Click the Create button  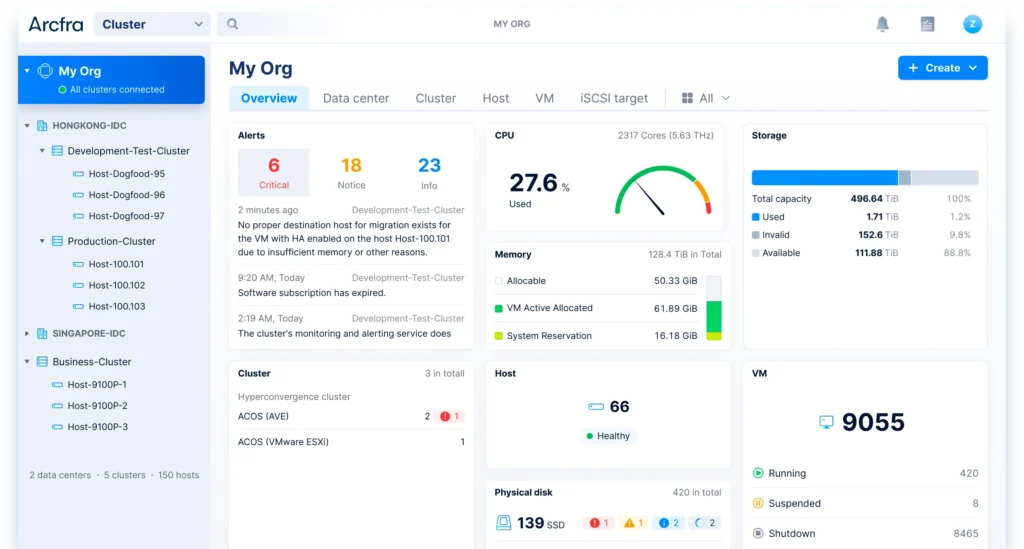click(x=942, y=68)
